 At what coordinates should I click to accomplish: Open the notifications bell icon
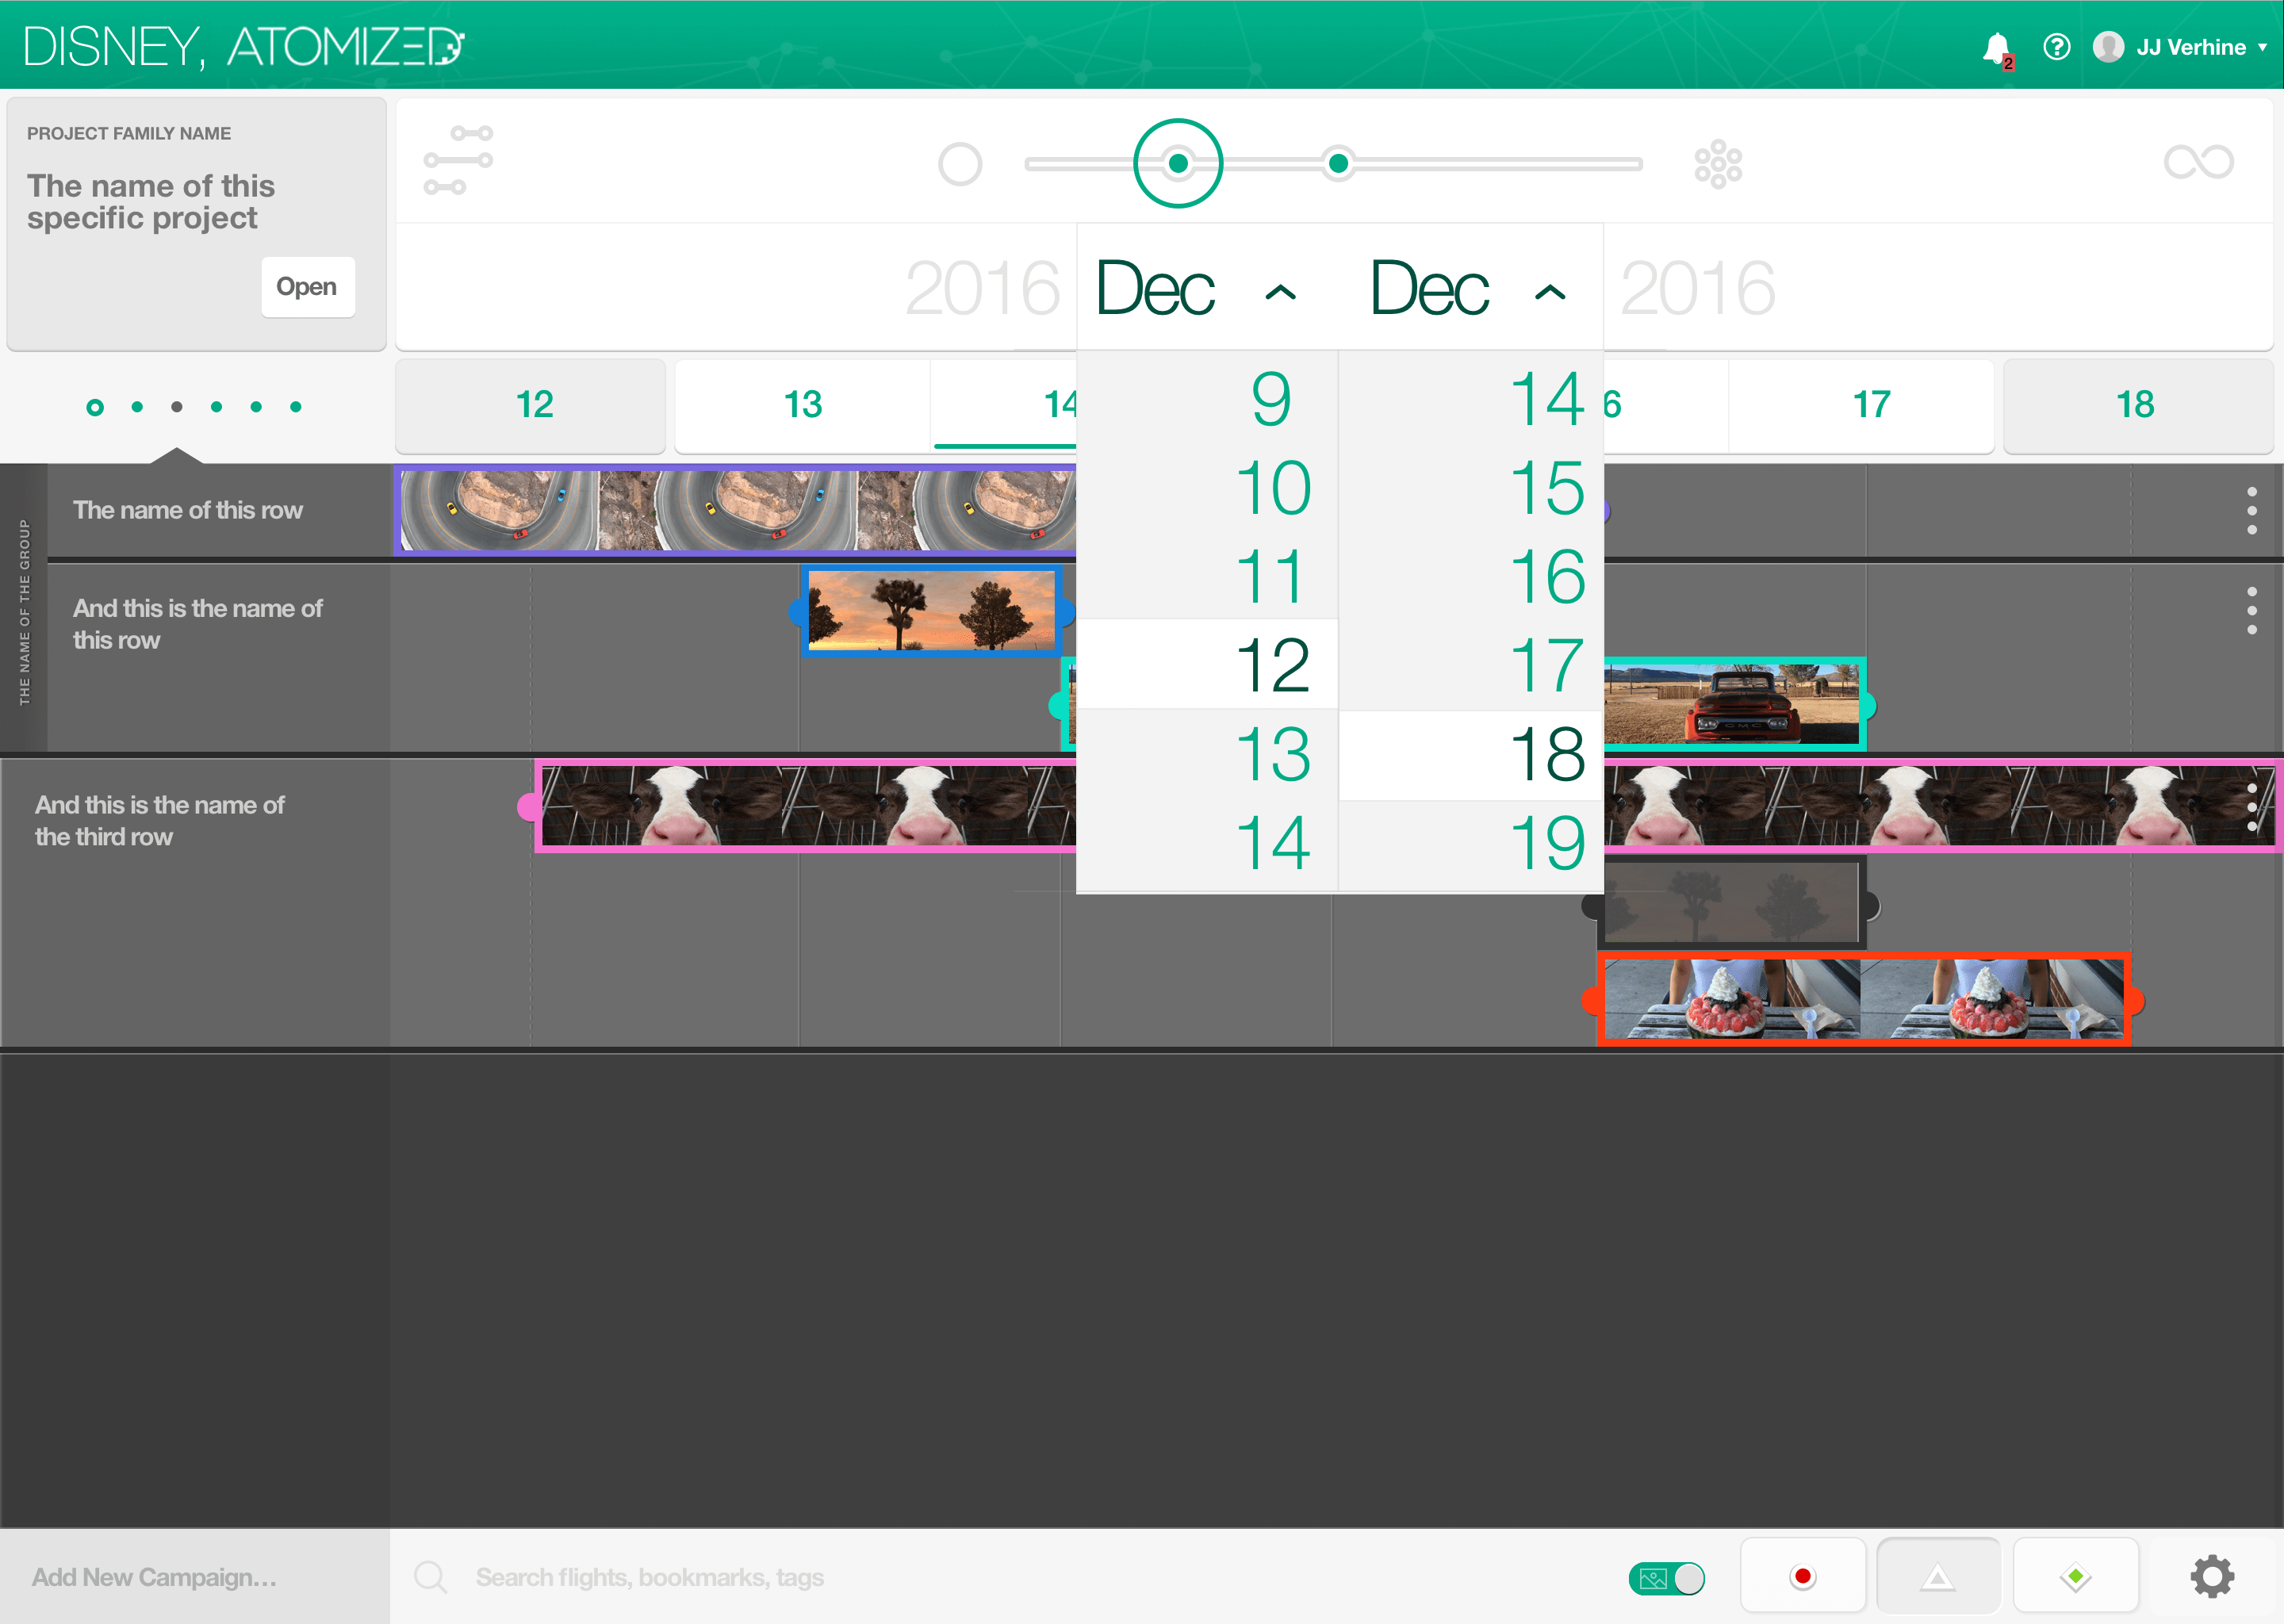coord(1997,48)
